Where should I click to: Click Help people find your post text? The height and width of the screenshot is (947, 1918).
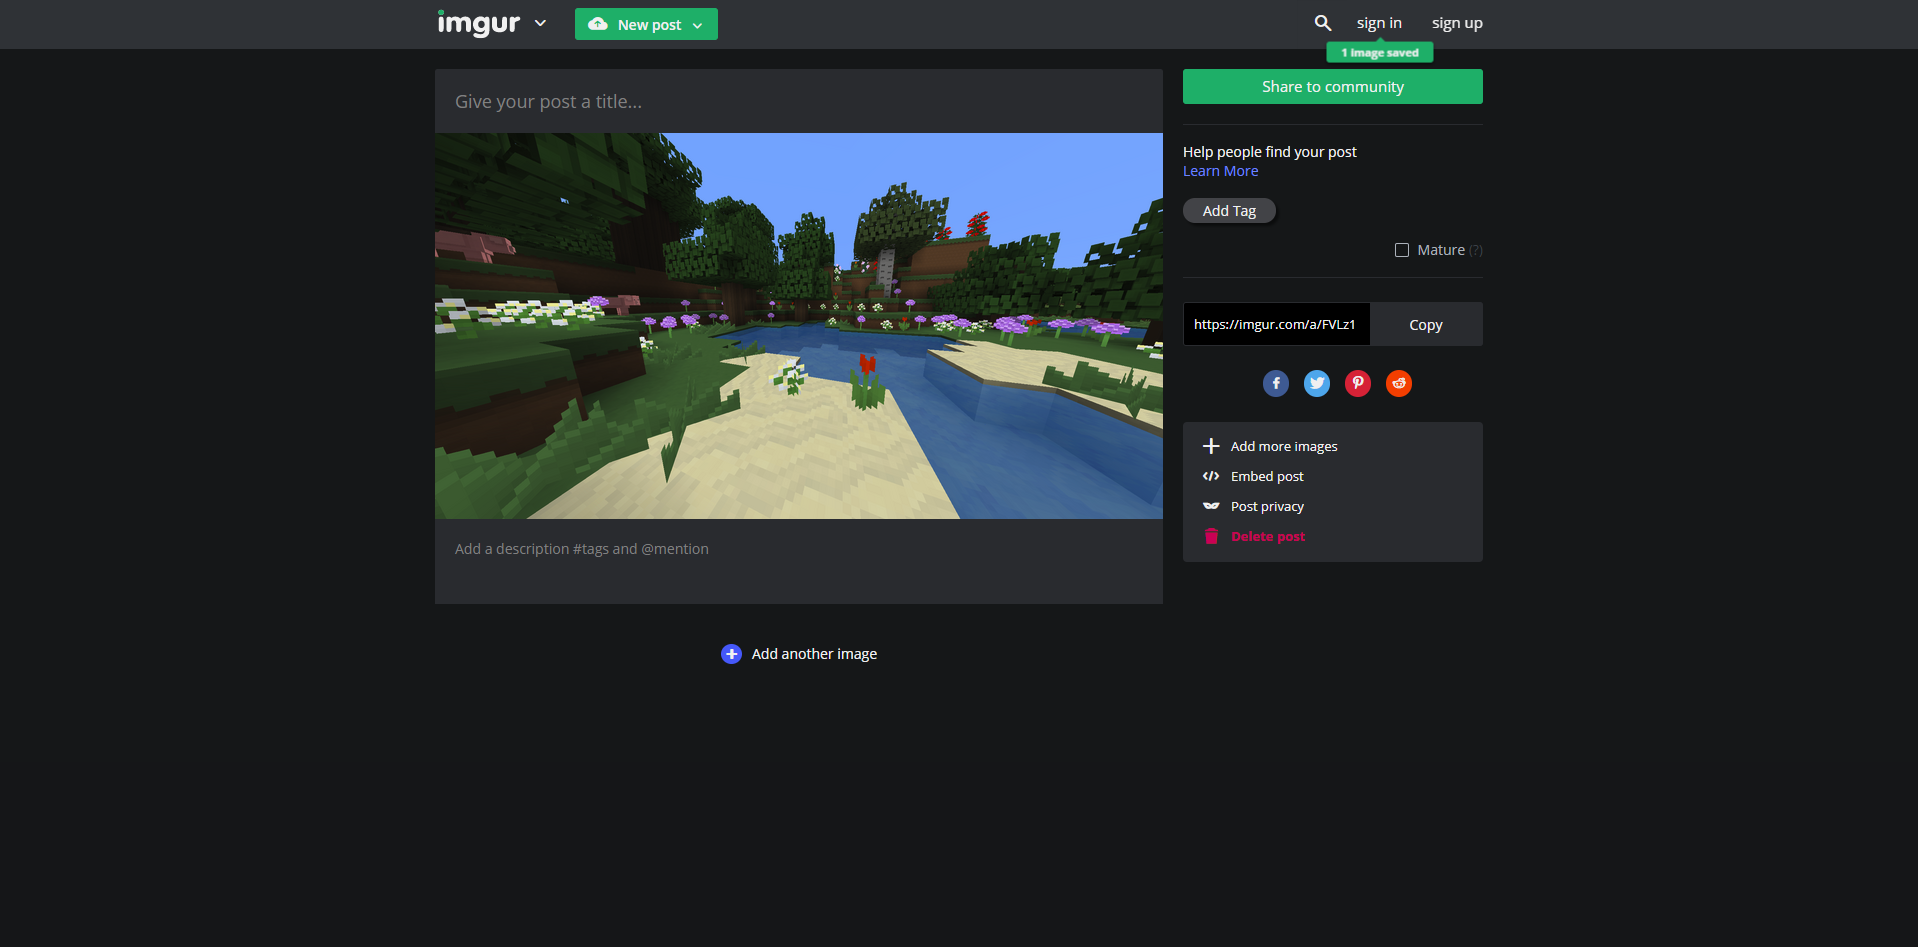[1270, 152]
